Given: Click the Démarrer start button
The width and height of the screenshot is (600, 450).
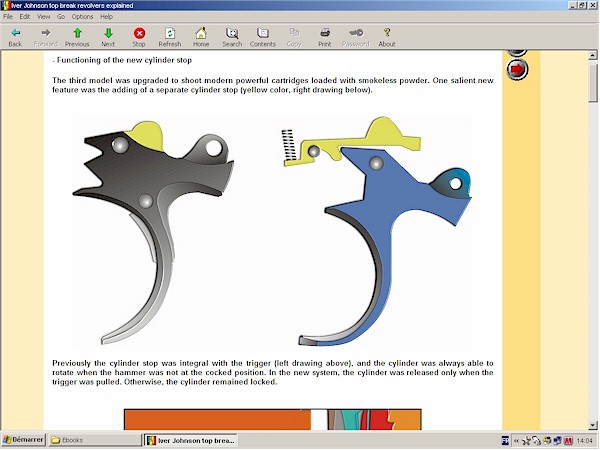Looking at the screenshot, I should point(24,440).
